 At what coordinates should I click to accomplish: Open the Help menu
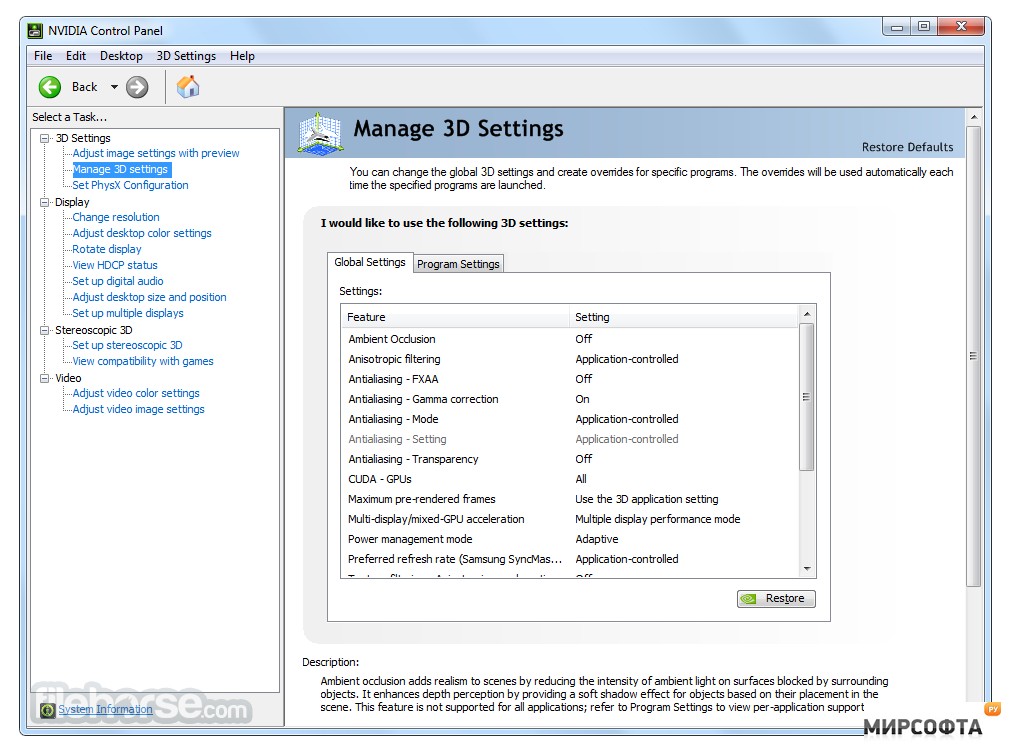[242, 56]
